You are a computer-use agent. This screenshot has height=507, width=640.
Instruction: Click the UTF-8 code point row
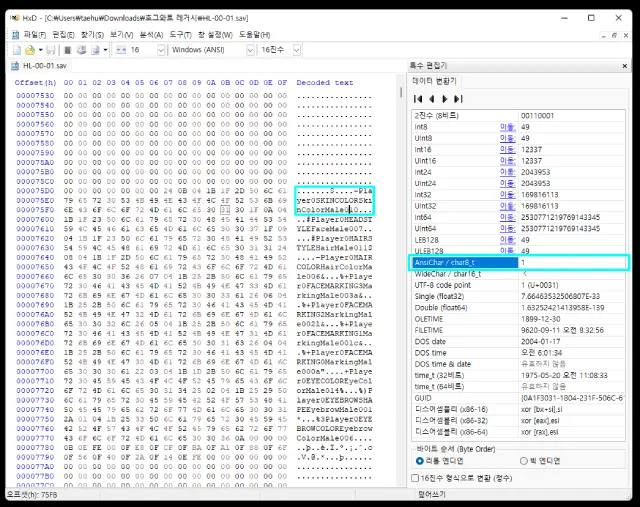[518, 285]
